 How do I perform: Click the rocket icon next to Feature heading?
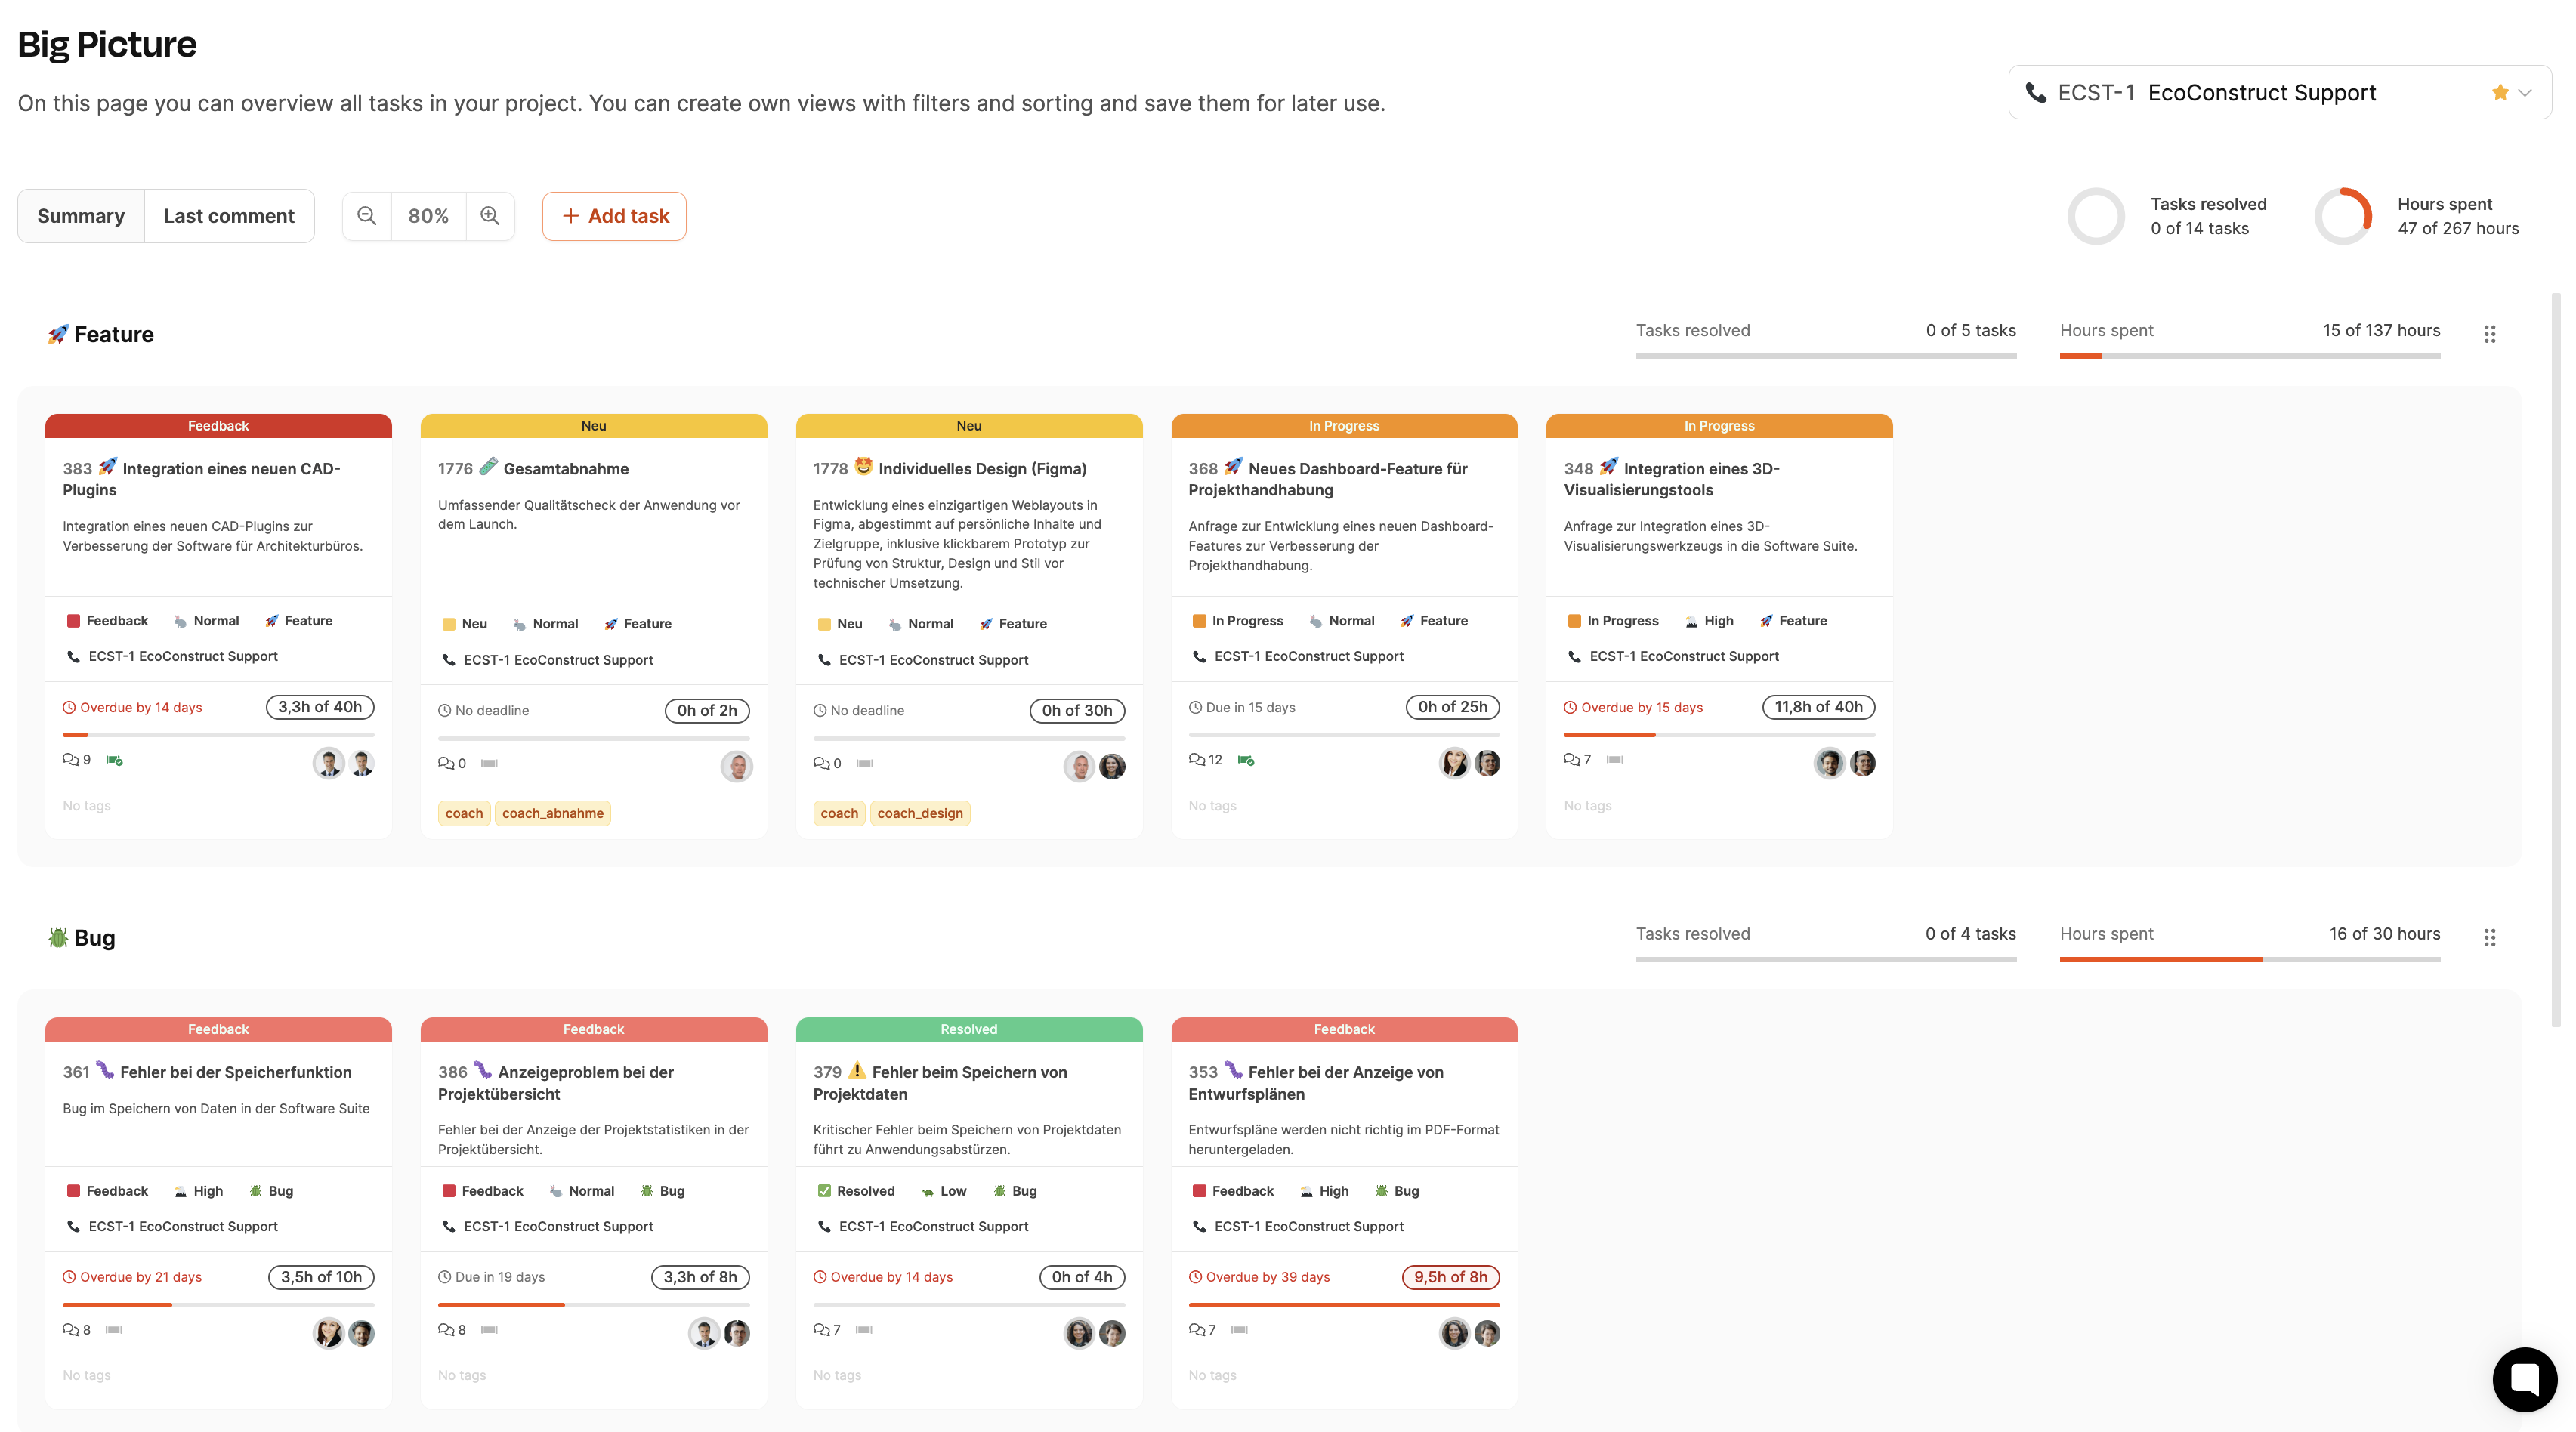click(x=58, y=334)
